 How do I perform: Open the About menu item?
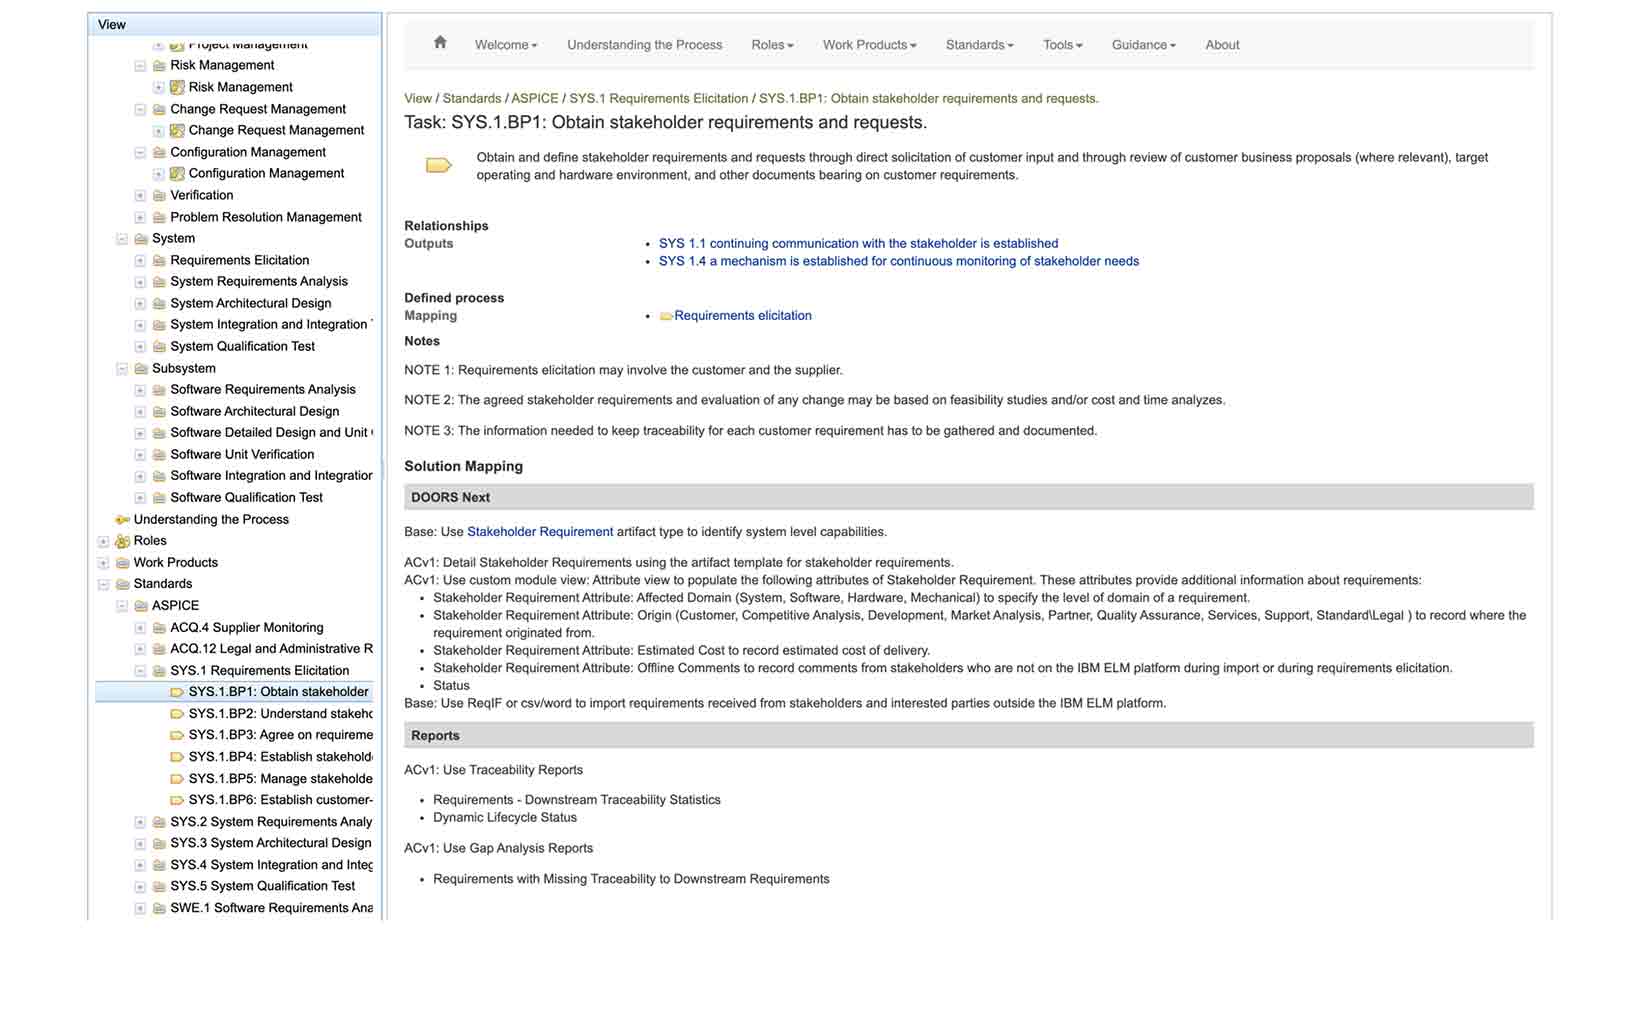click(1222, 45)
